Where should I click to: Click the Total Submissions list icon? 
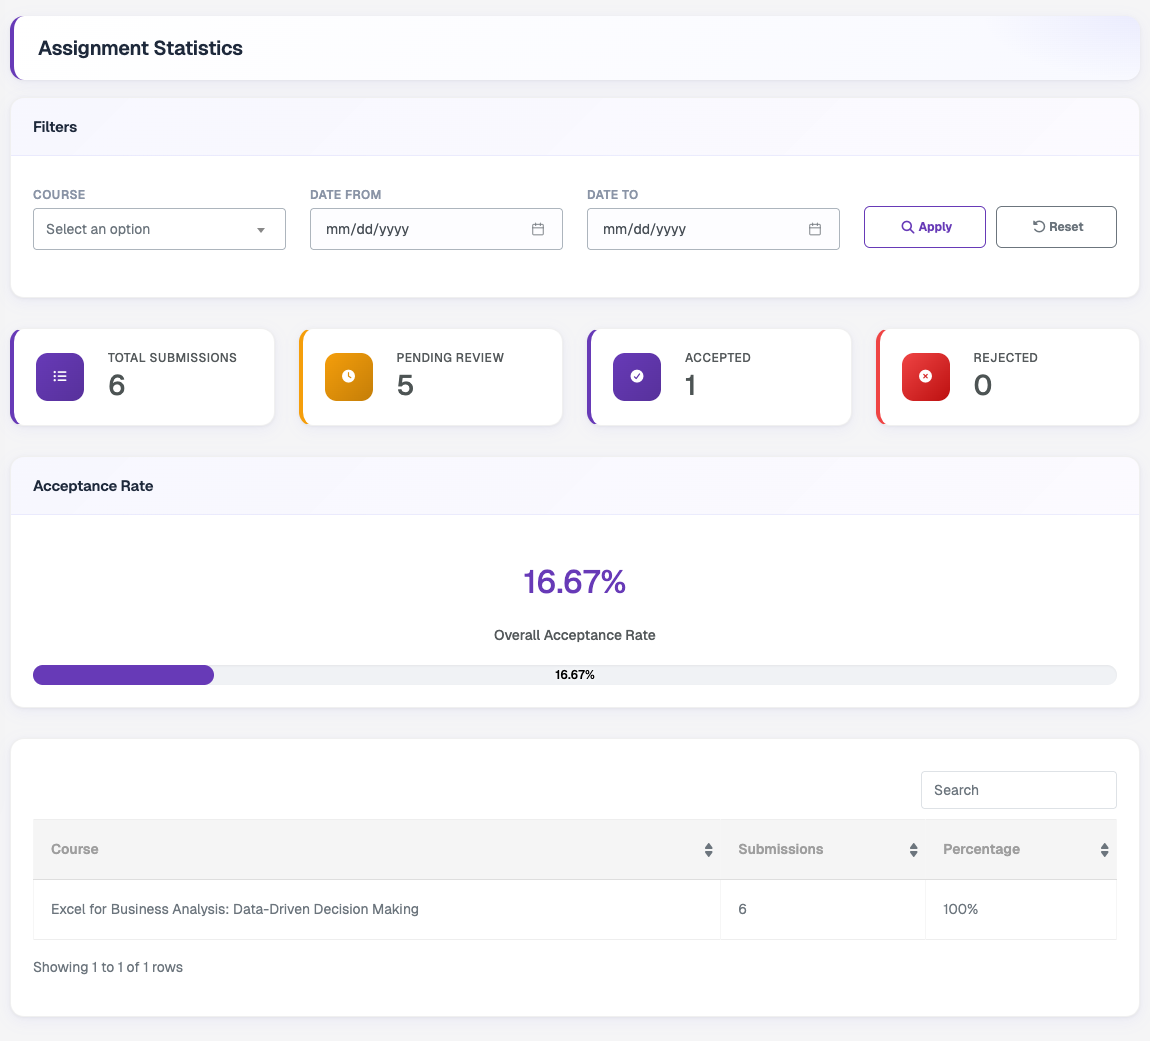[x=60, y=376]
